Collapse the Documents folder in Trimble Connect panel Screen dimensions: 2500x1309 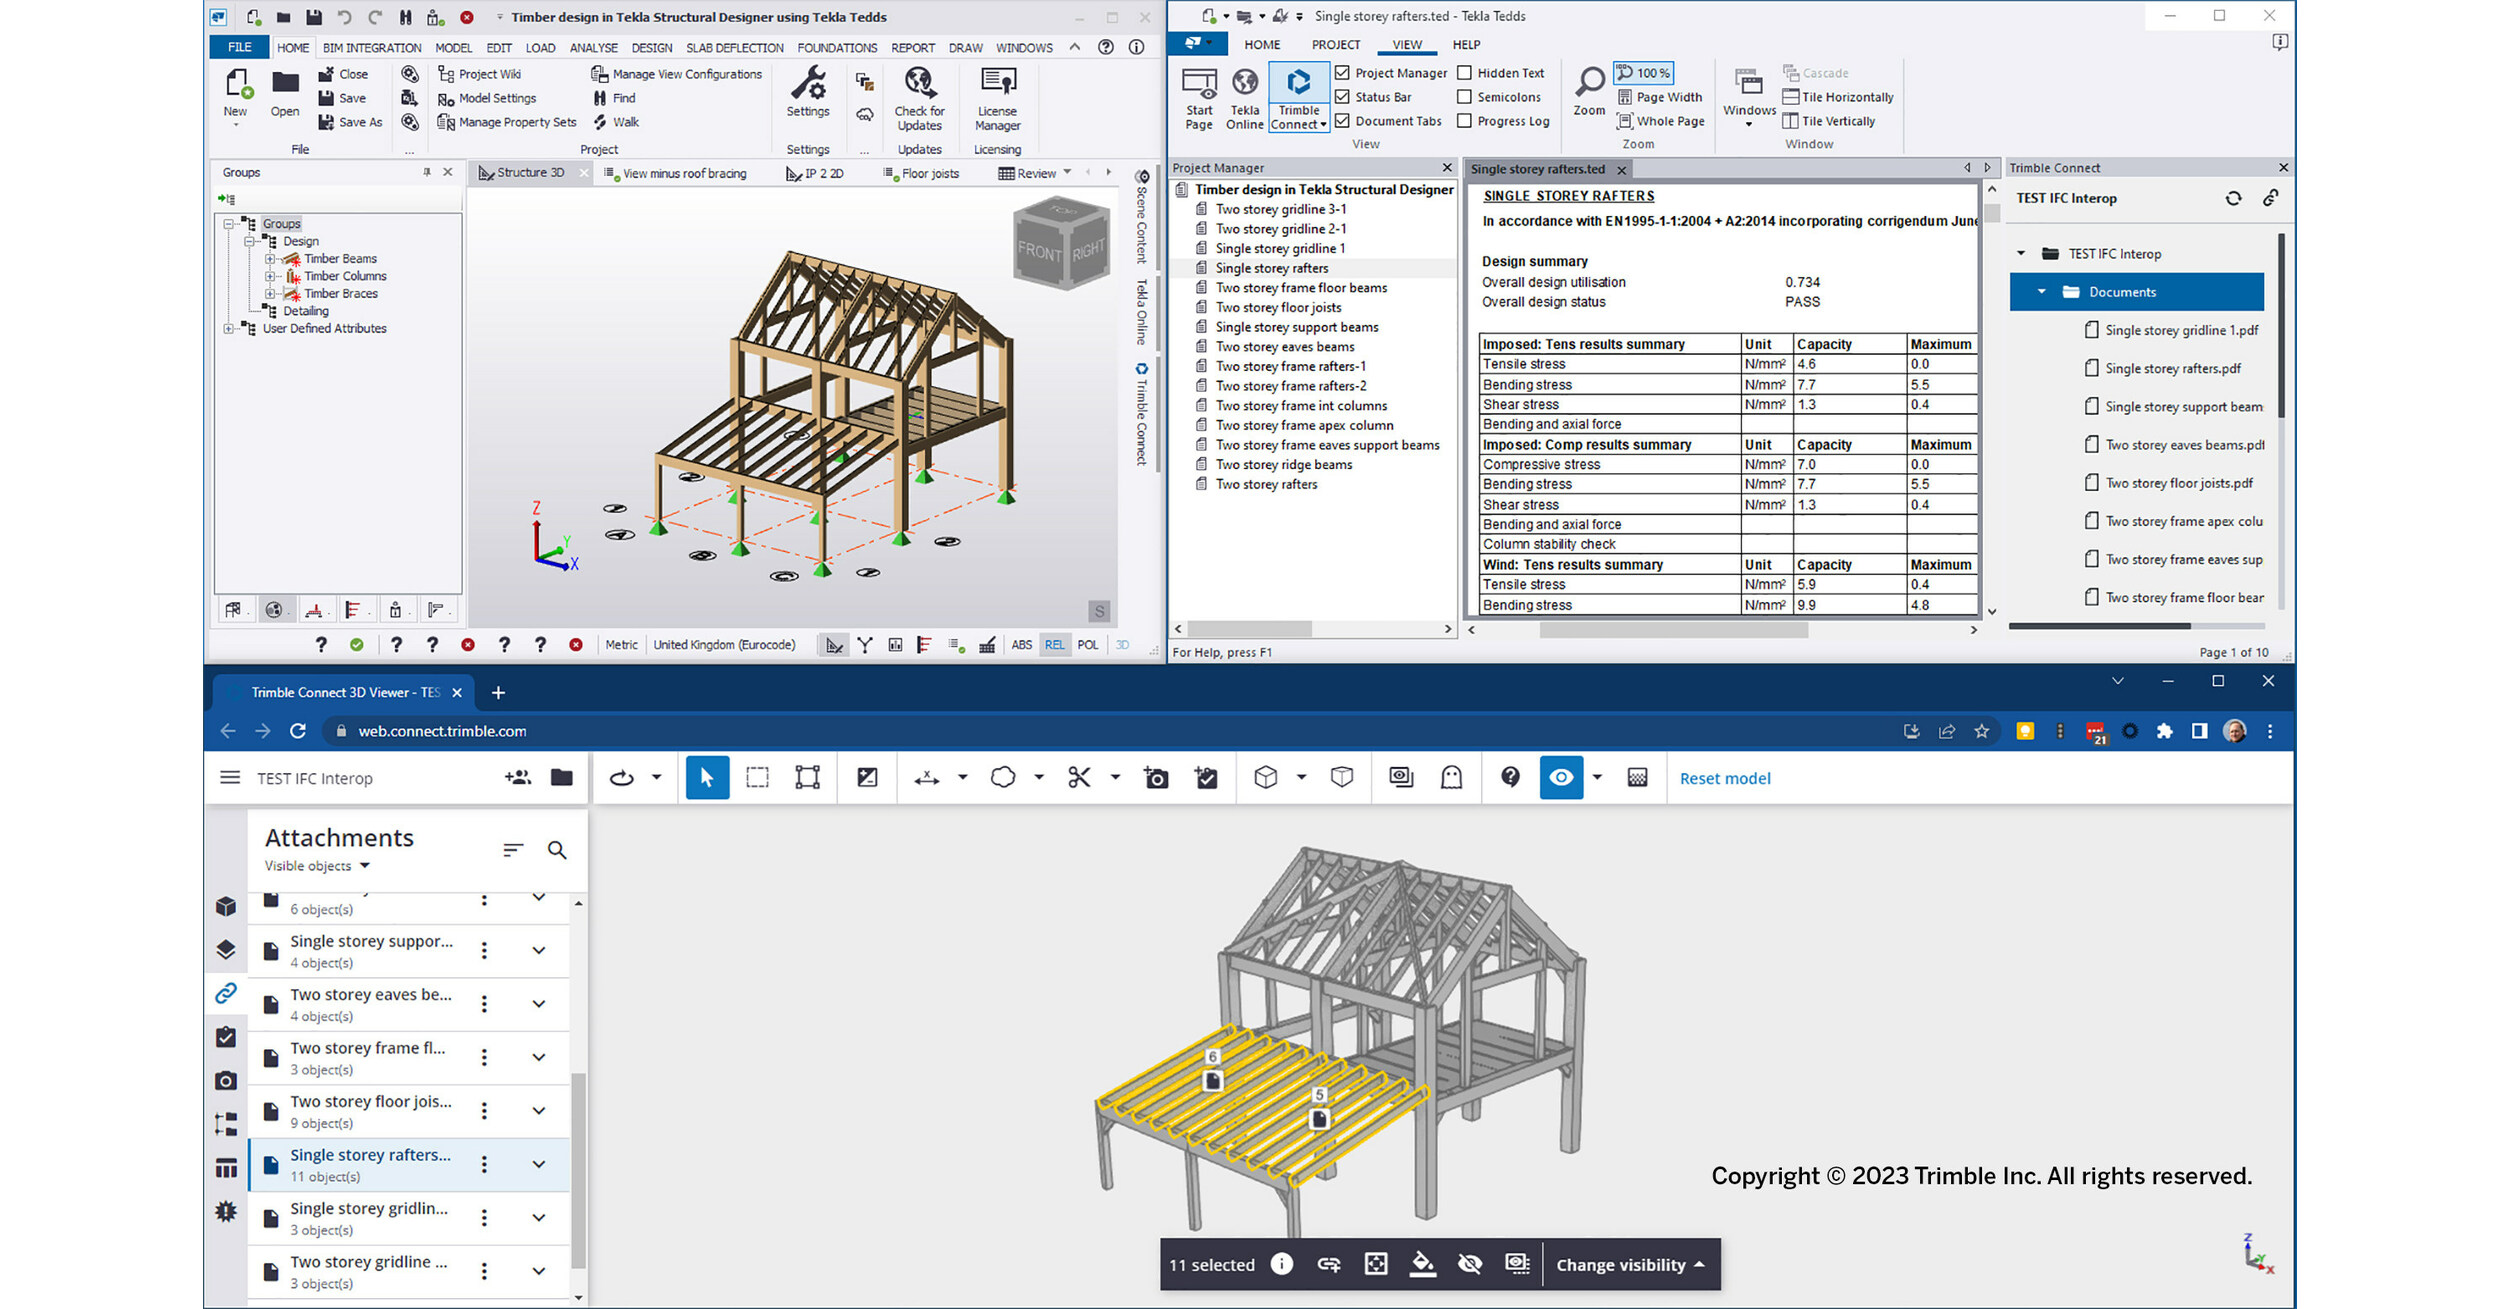pyautogui.click(x=2041, y=292)
